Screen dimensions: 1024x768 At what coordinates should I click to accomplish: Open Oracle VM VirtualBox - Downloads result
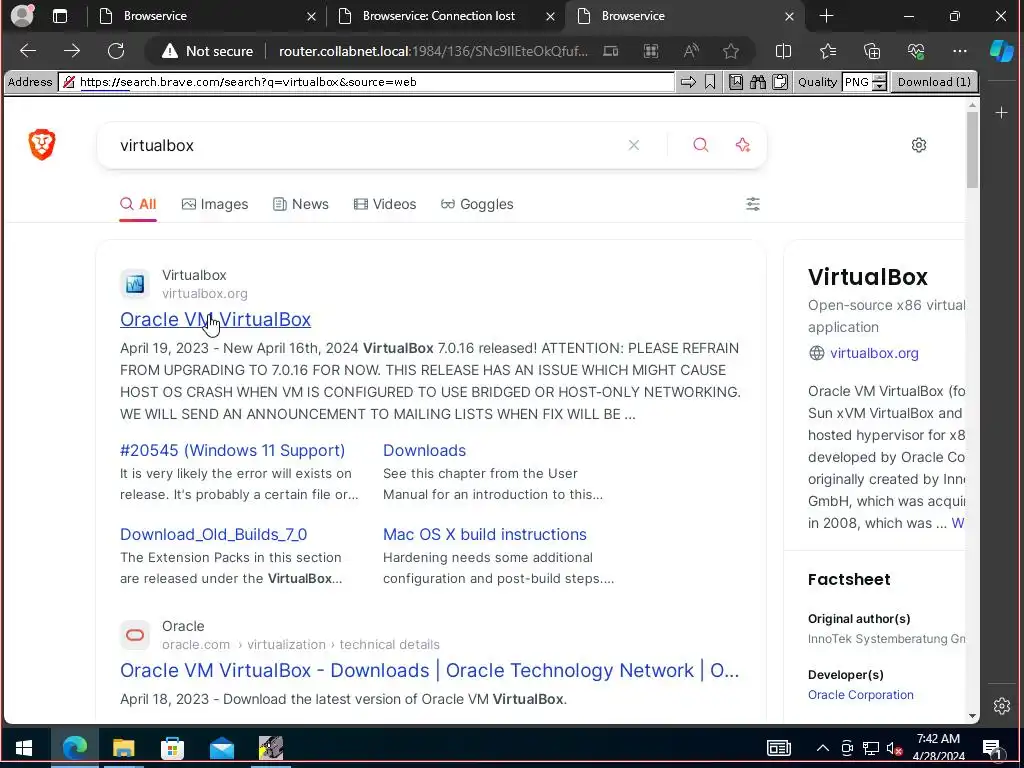coord(430,671)
